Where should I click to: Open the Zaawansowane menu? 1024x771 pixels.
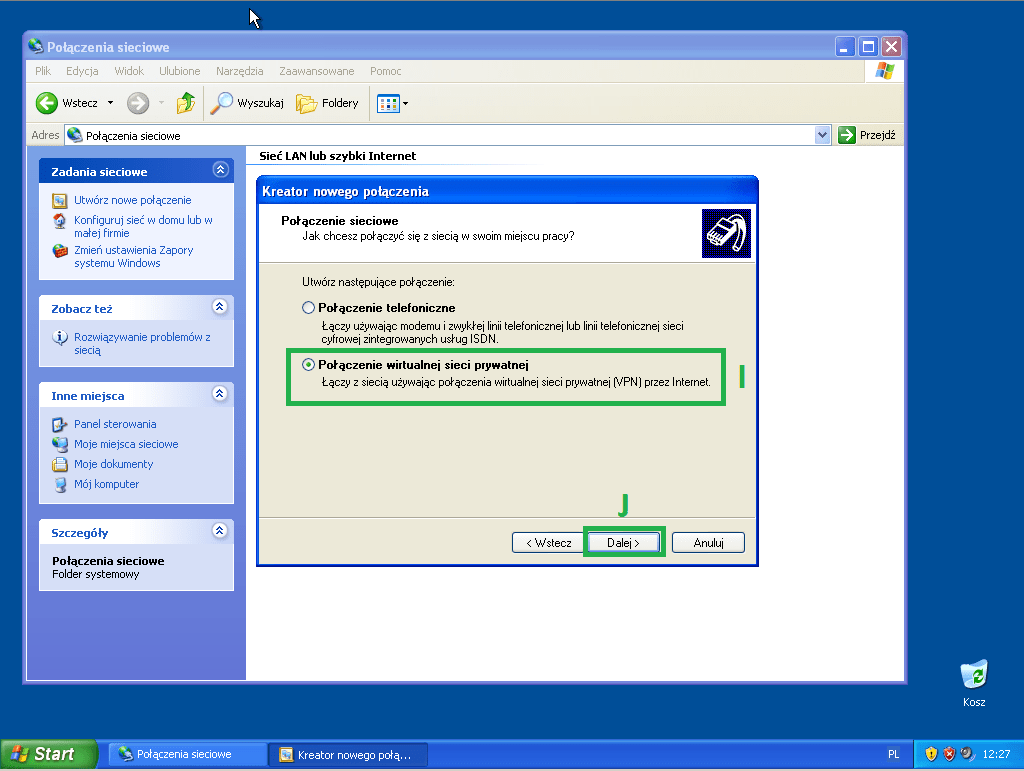coord(317,71)
